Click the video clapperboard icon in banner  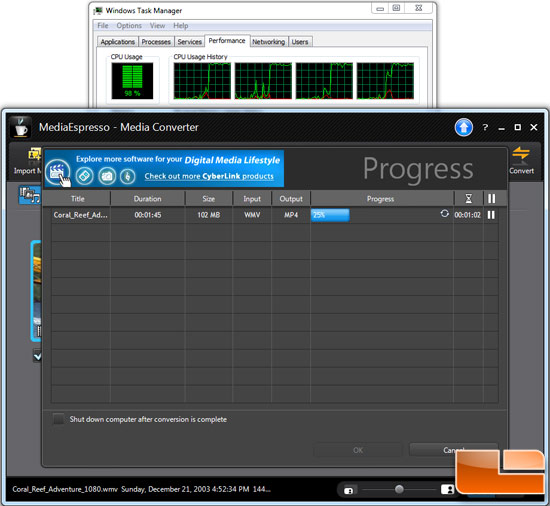(x=58, y=173)
